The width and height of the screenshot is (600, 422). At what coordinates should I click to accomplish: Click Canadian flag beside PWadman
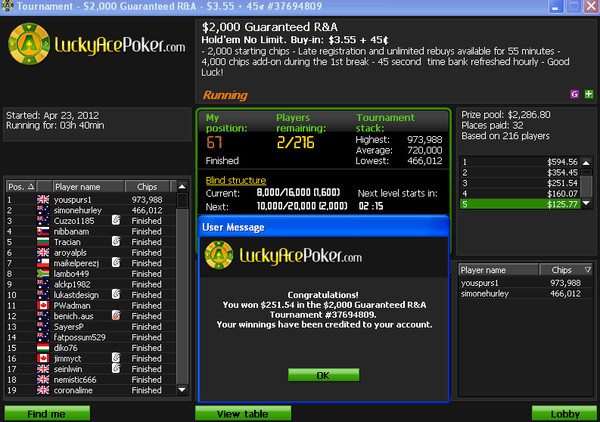coord(43,305)
